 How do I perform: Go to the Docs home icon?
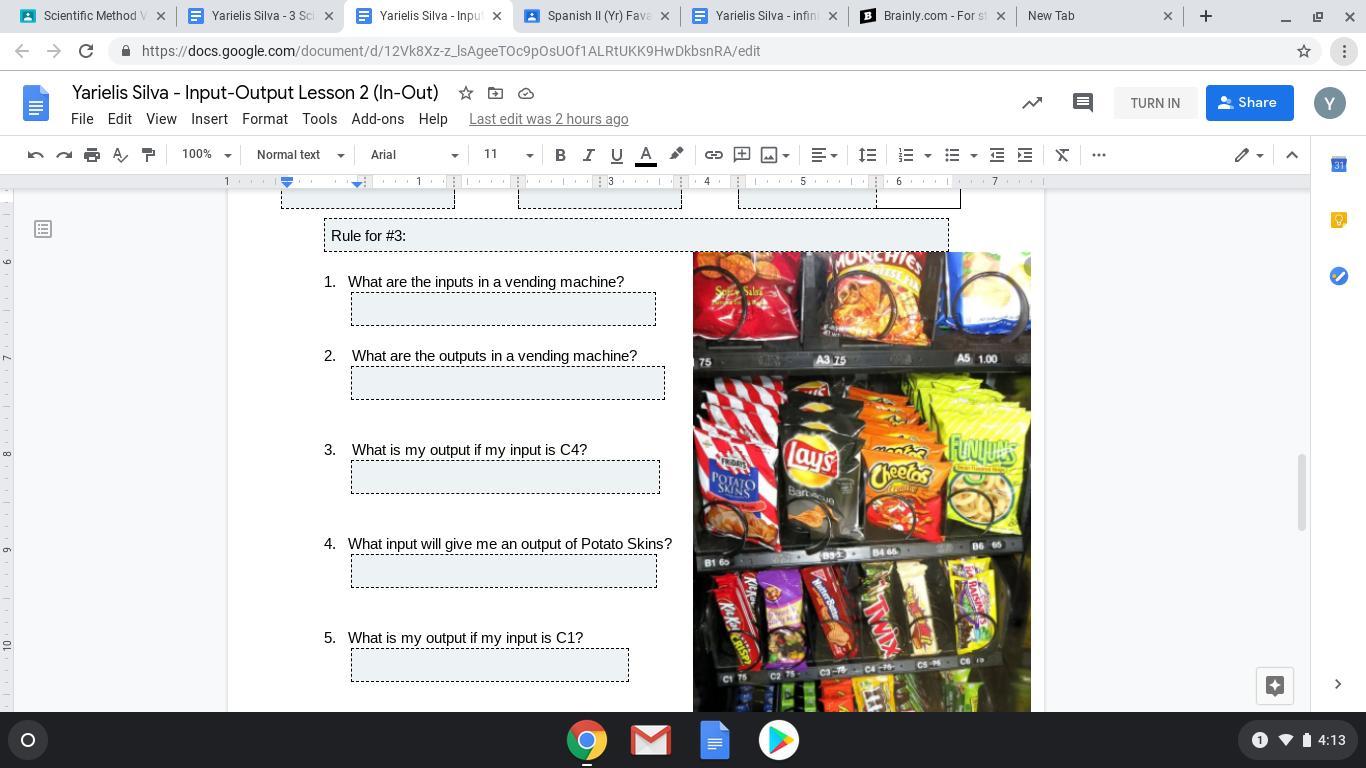pos(36,103)
